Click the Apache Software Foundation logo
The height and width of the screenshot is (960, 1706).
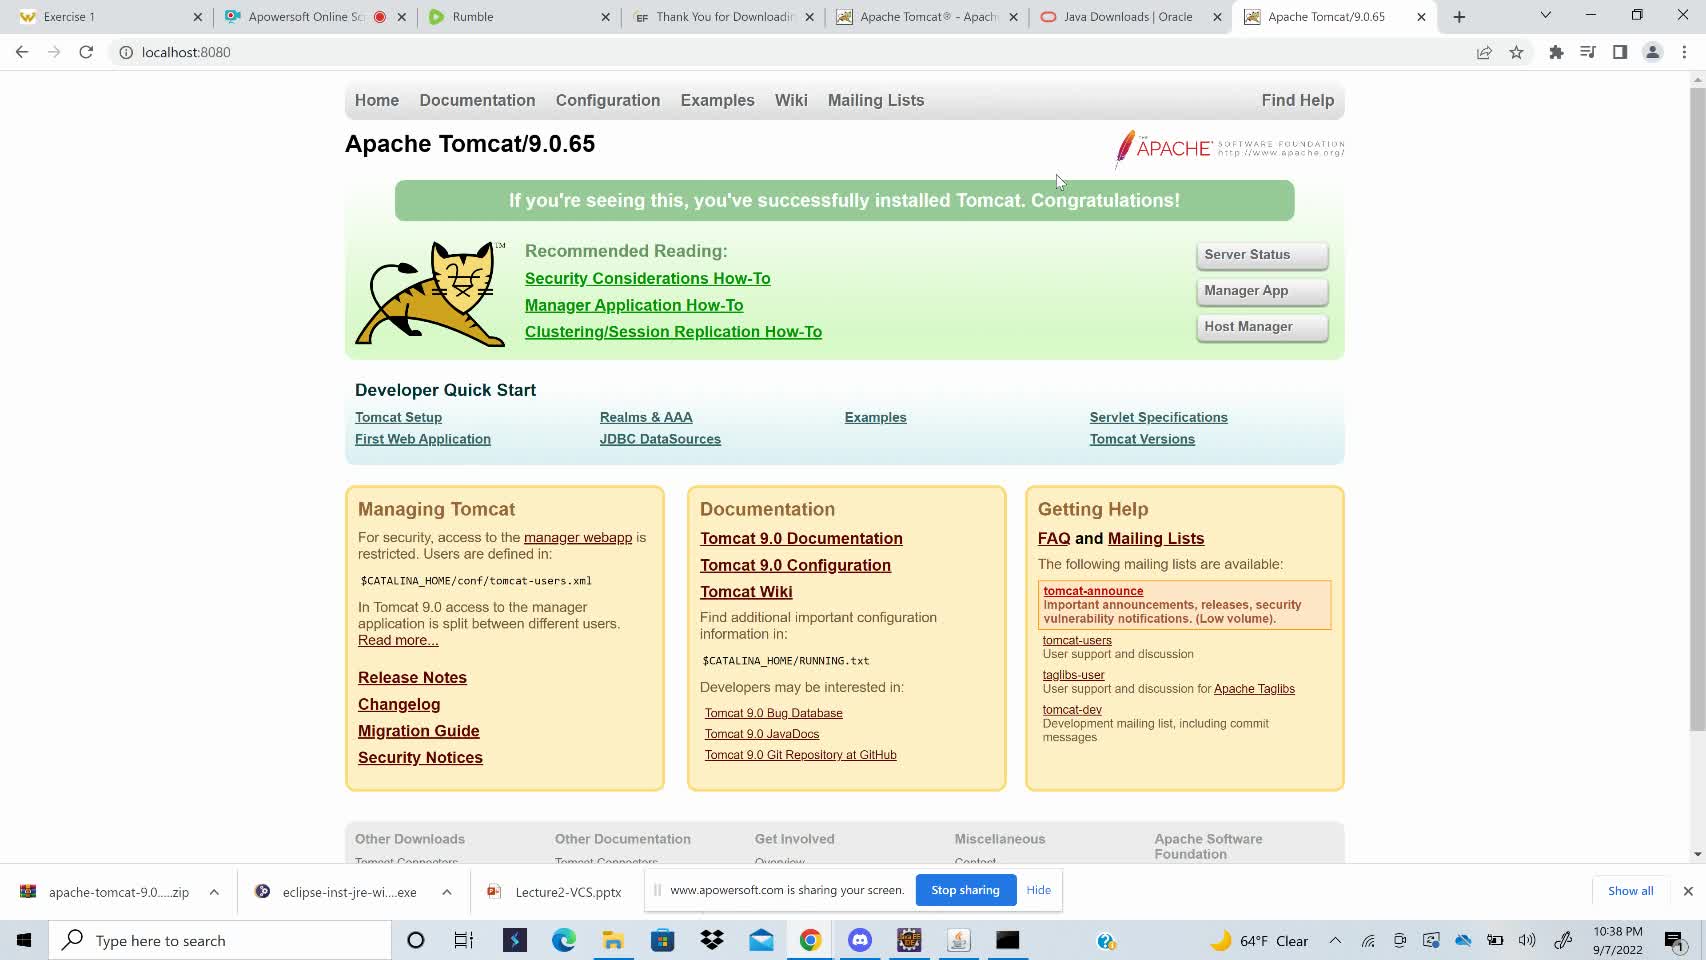(x=1229, y=149)
